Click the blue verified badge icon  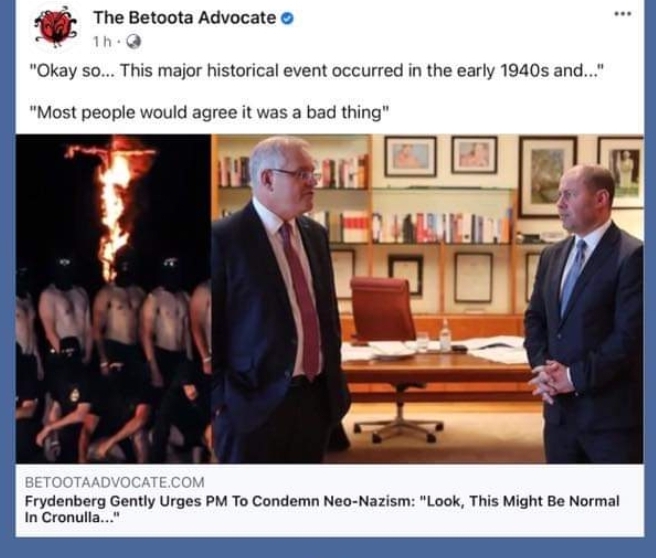click(x=287, y=18)
